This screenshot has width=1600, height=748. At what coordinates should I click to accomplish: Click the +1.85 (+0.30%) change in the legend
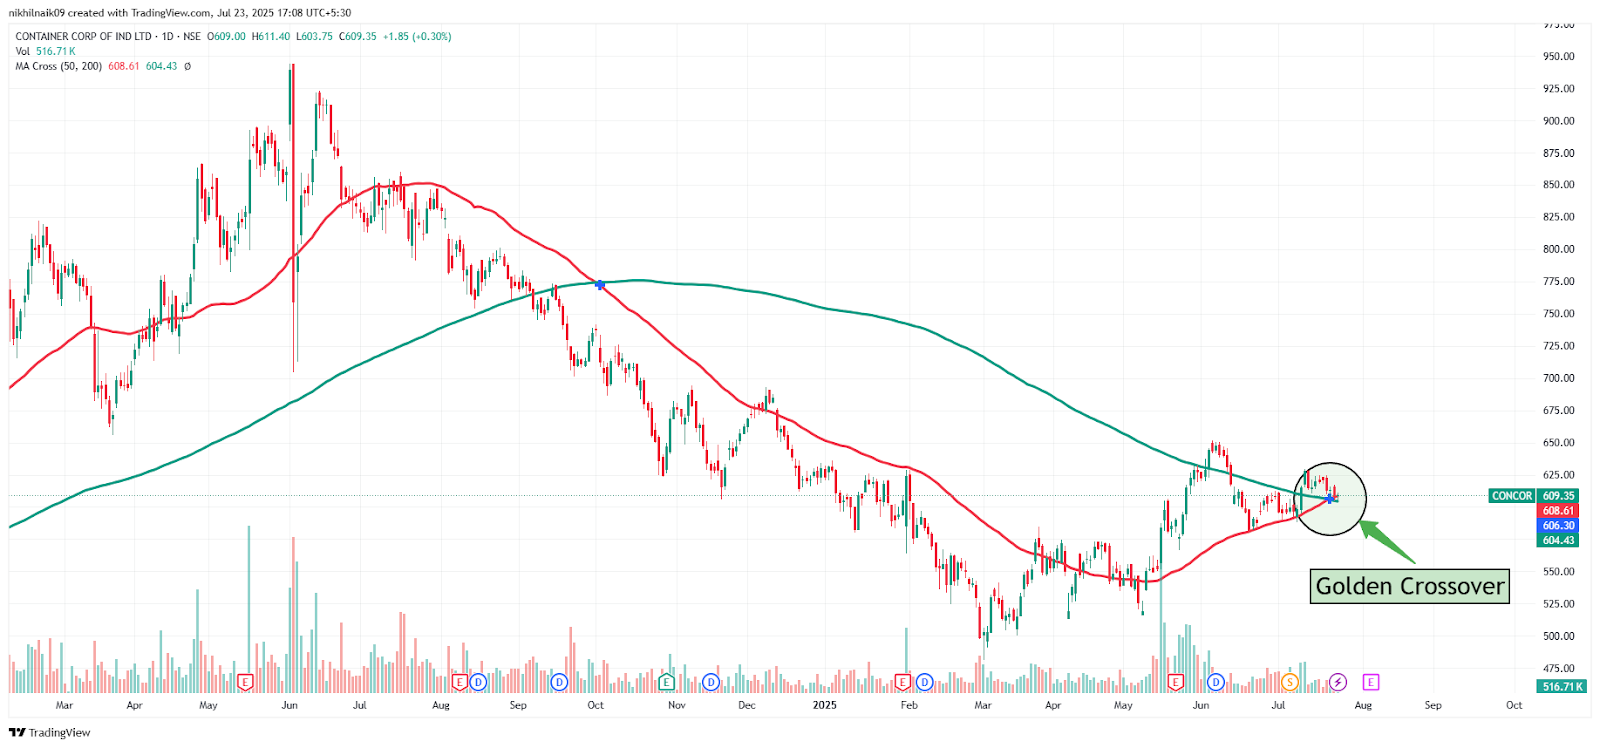(417, 36)
